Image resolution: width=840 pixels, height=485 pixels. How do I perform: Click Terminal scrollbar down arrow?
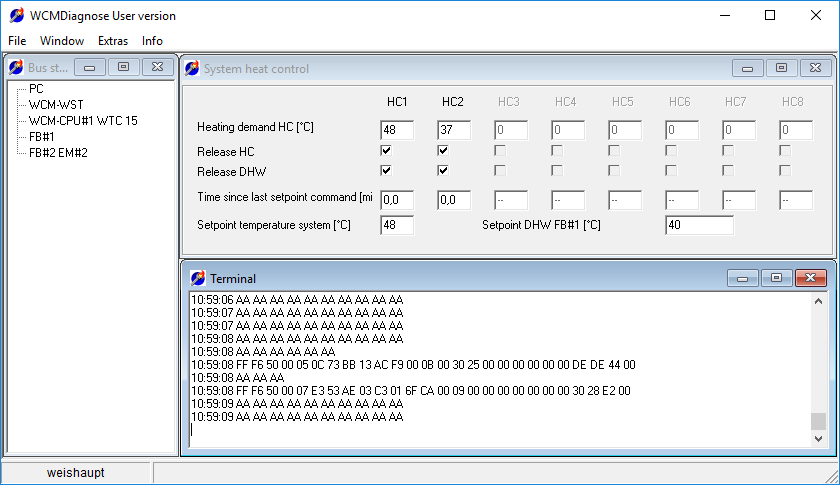818,439
